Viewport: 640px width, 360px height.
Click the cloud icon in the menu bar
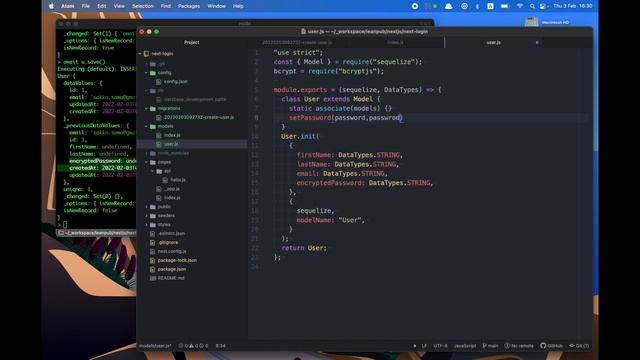[x=448, y=6]
